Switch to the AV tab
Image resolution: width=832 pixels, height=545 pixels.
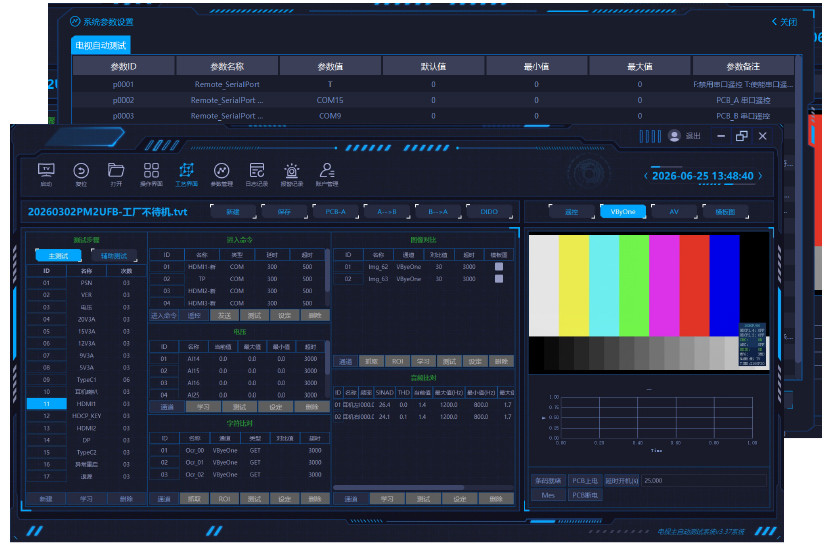pyautogui.click(x=674, y=212)
